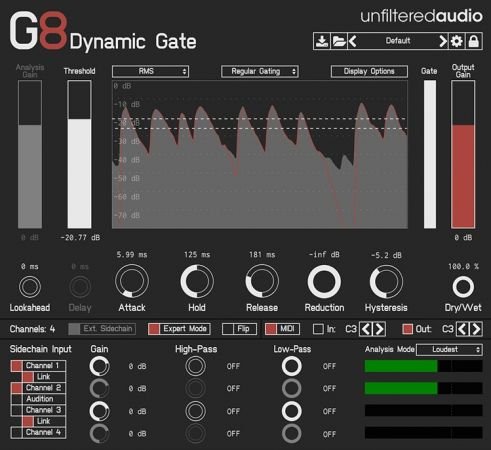Toggle Ext. Sidechain switch

click(x=102, y=329)
